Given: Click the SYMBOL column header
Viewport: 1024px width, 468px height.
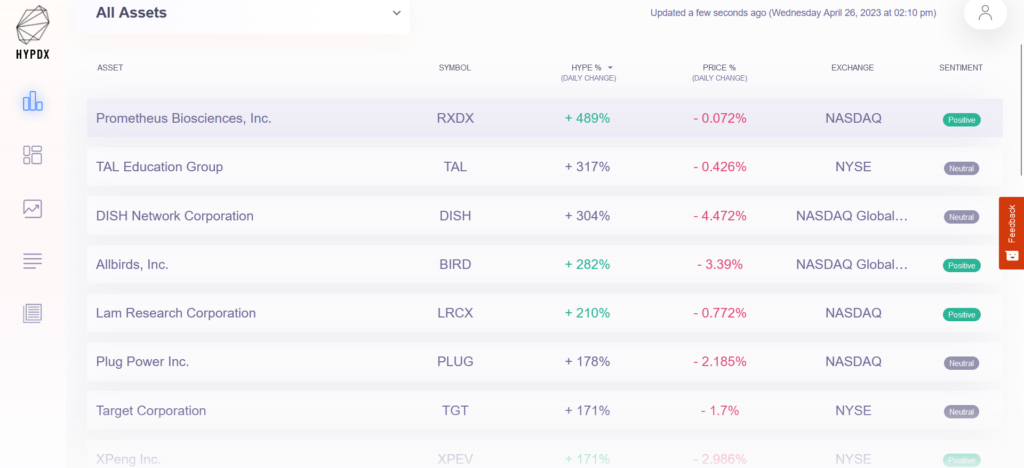Looking at the screenshot, I should (454, 68).
